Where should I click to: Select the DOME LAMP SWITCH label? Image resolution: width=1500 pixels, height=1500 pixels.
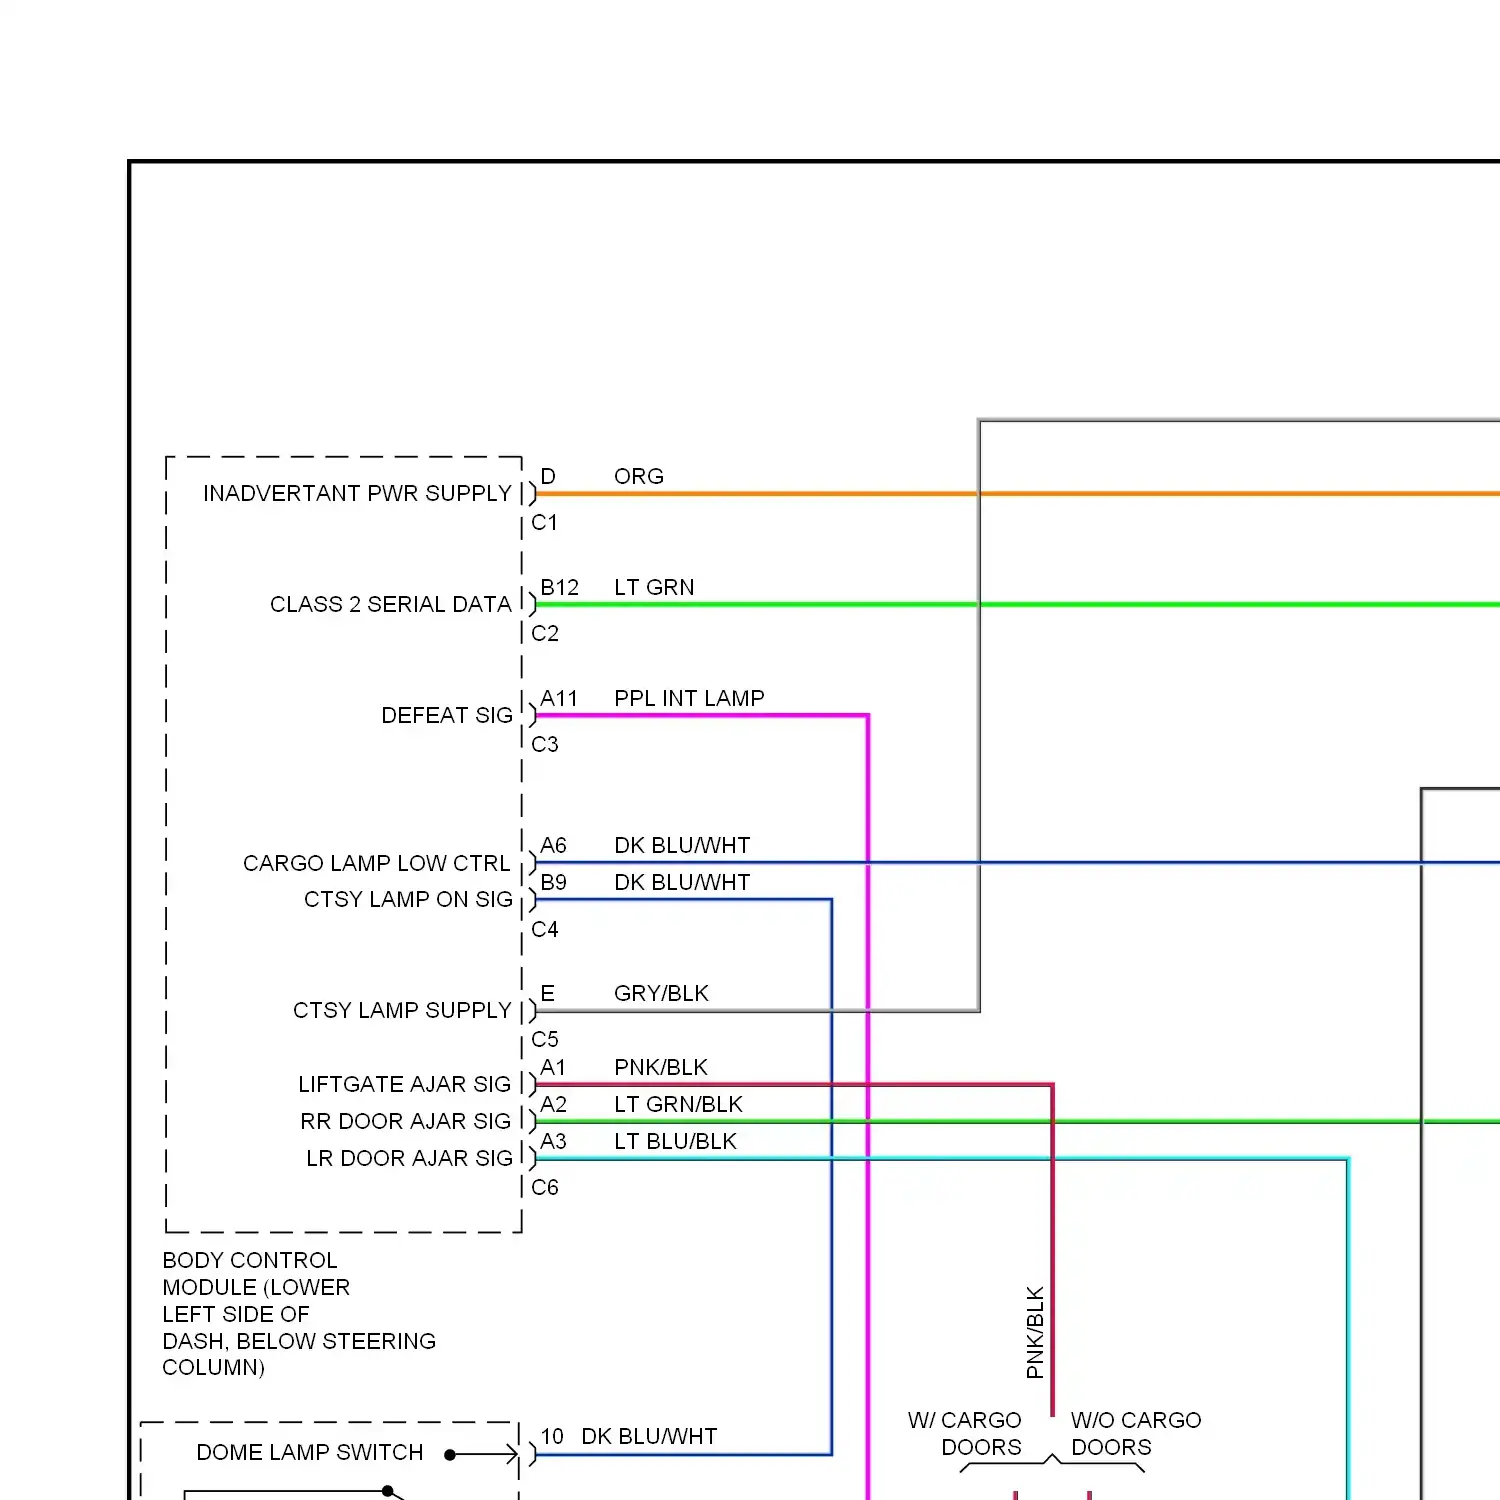pos(309,1452)
